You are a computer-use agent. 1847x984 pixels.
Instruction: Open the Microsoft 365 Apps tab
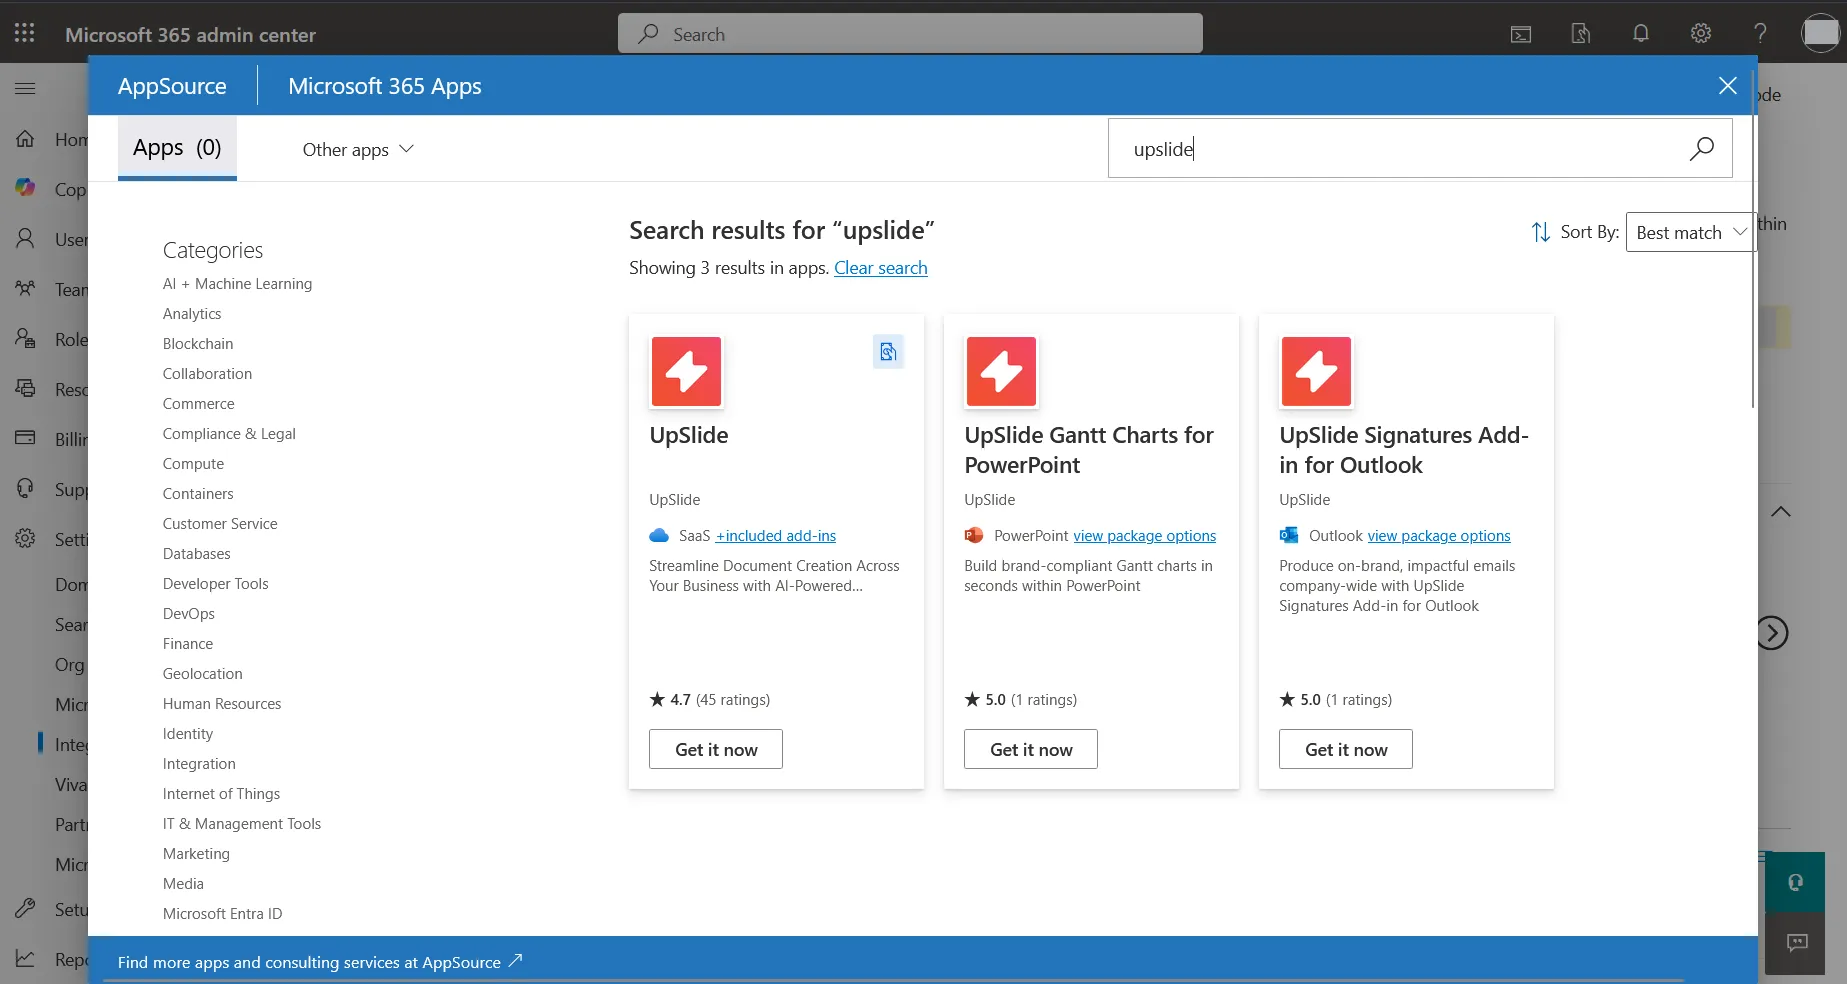coord(385,86)
